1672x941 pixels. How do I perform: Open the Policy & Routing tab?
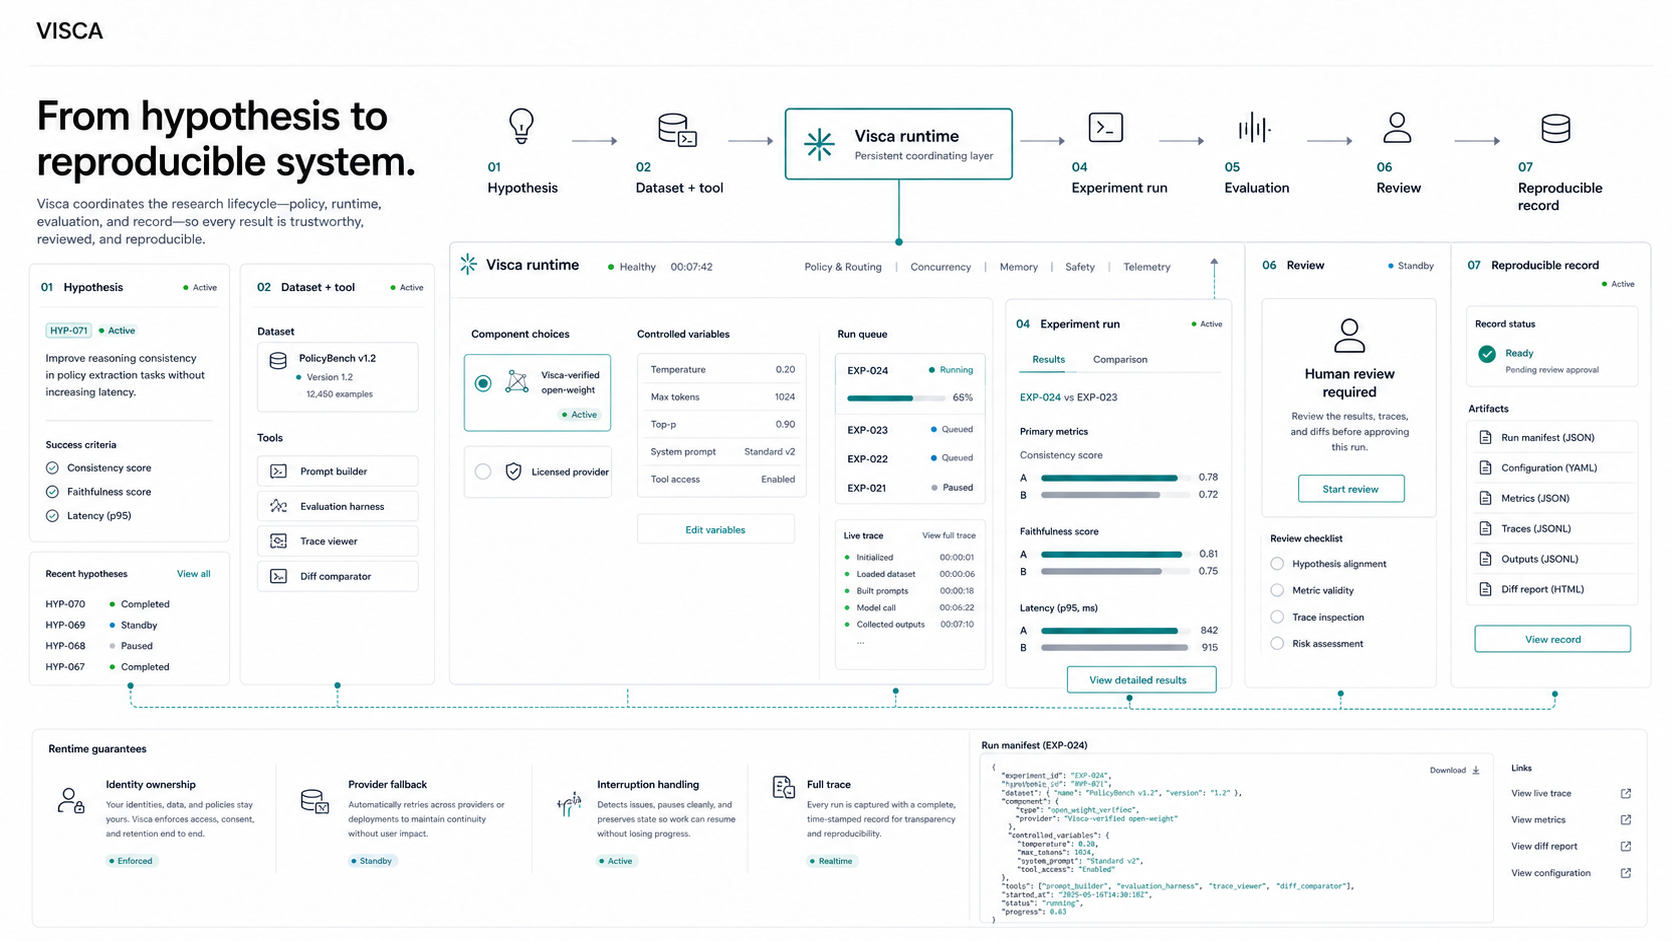[843, 267]
